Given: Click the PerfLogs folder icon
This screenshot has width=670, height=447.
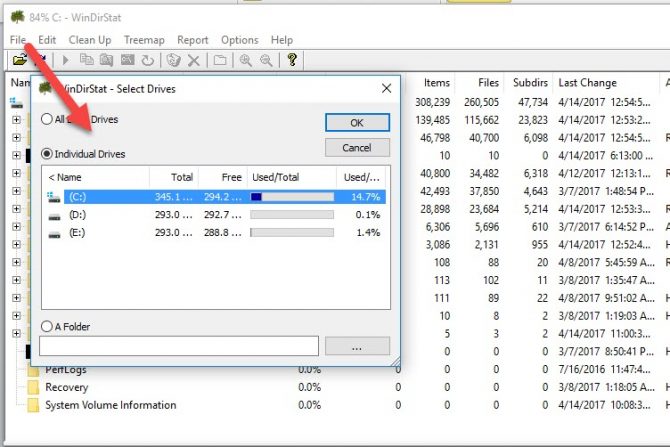Looking at the screenshot, I should (x=33, y=371).
